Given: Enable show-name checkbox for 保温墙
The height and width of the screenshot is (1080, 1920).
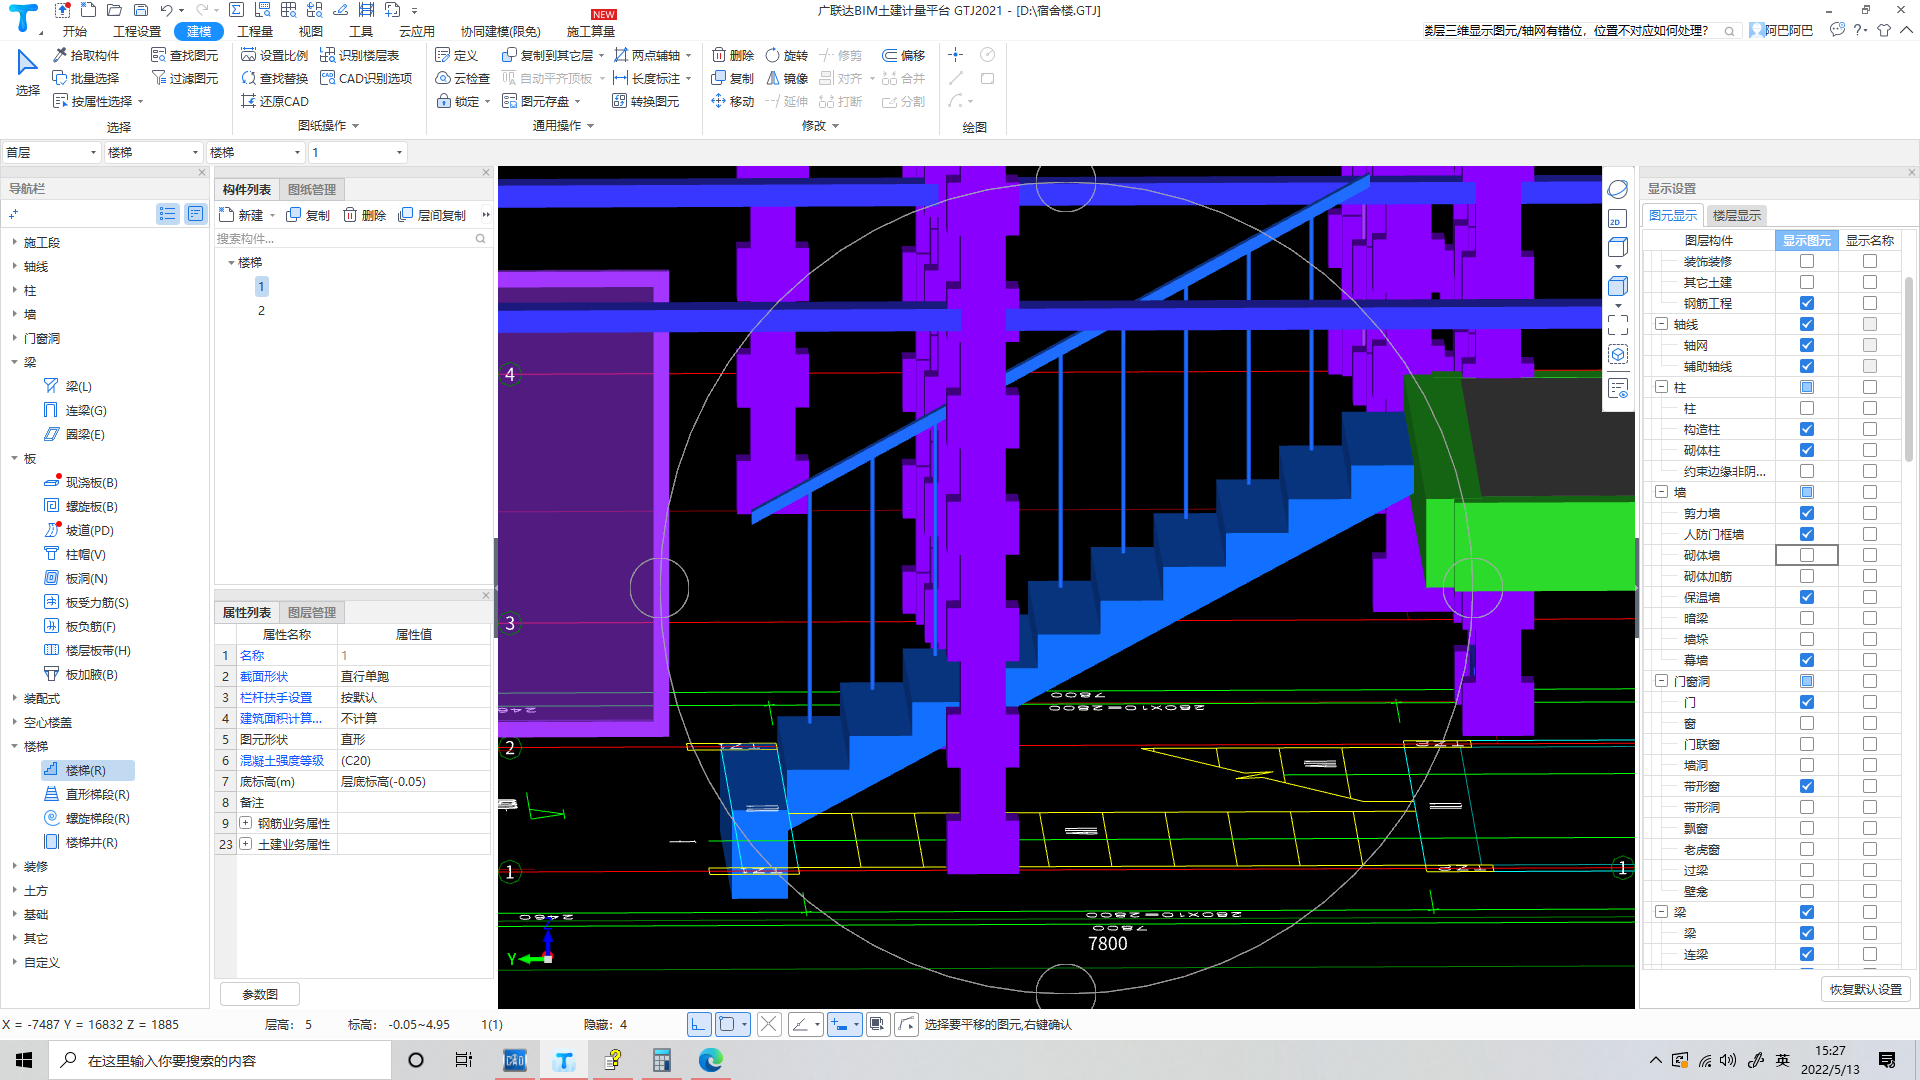Looking at the screenshot, I should click(1869, 597).
